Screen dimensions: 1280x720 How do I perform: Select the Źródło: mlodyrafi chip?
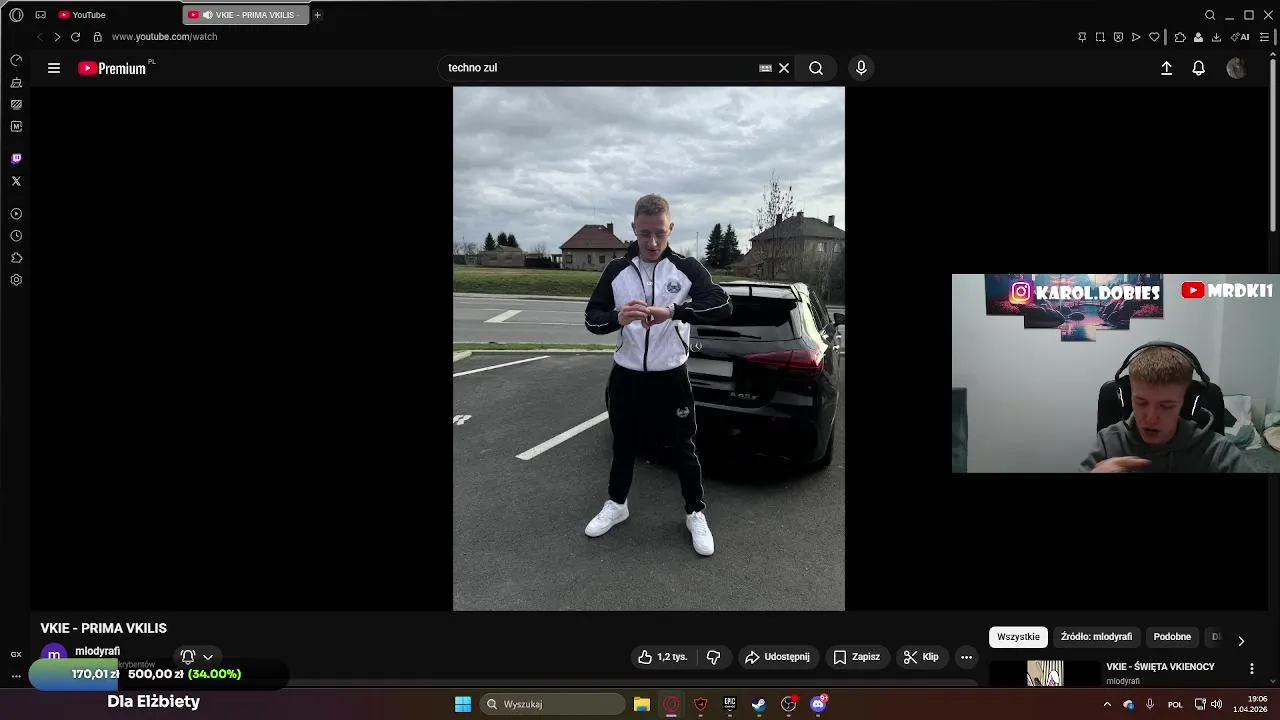1096,637
